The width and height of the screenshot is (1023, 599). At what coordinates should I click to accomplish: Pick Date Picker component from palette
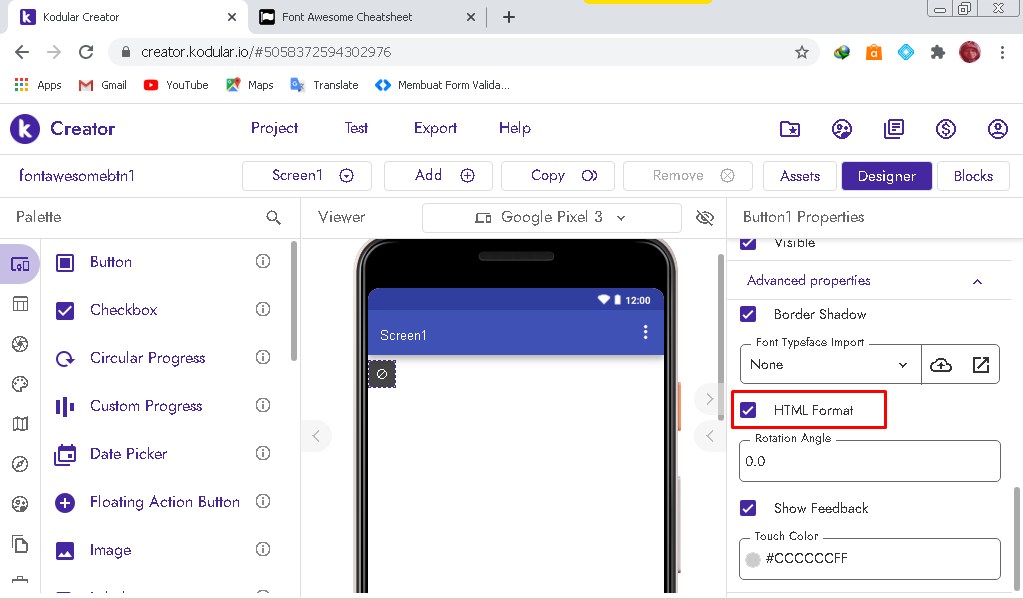click(129, 454)
